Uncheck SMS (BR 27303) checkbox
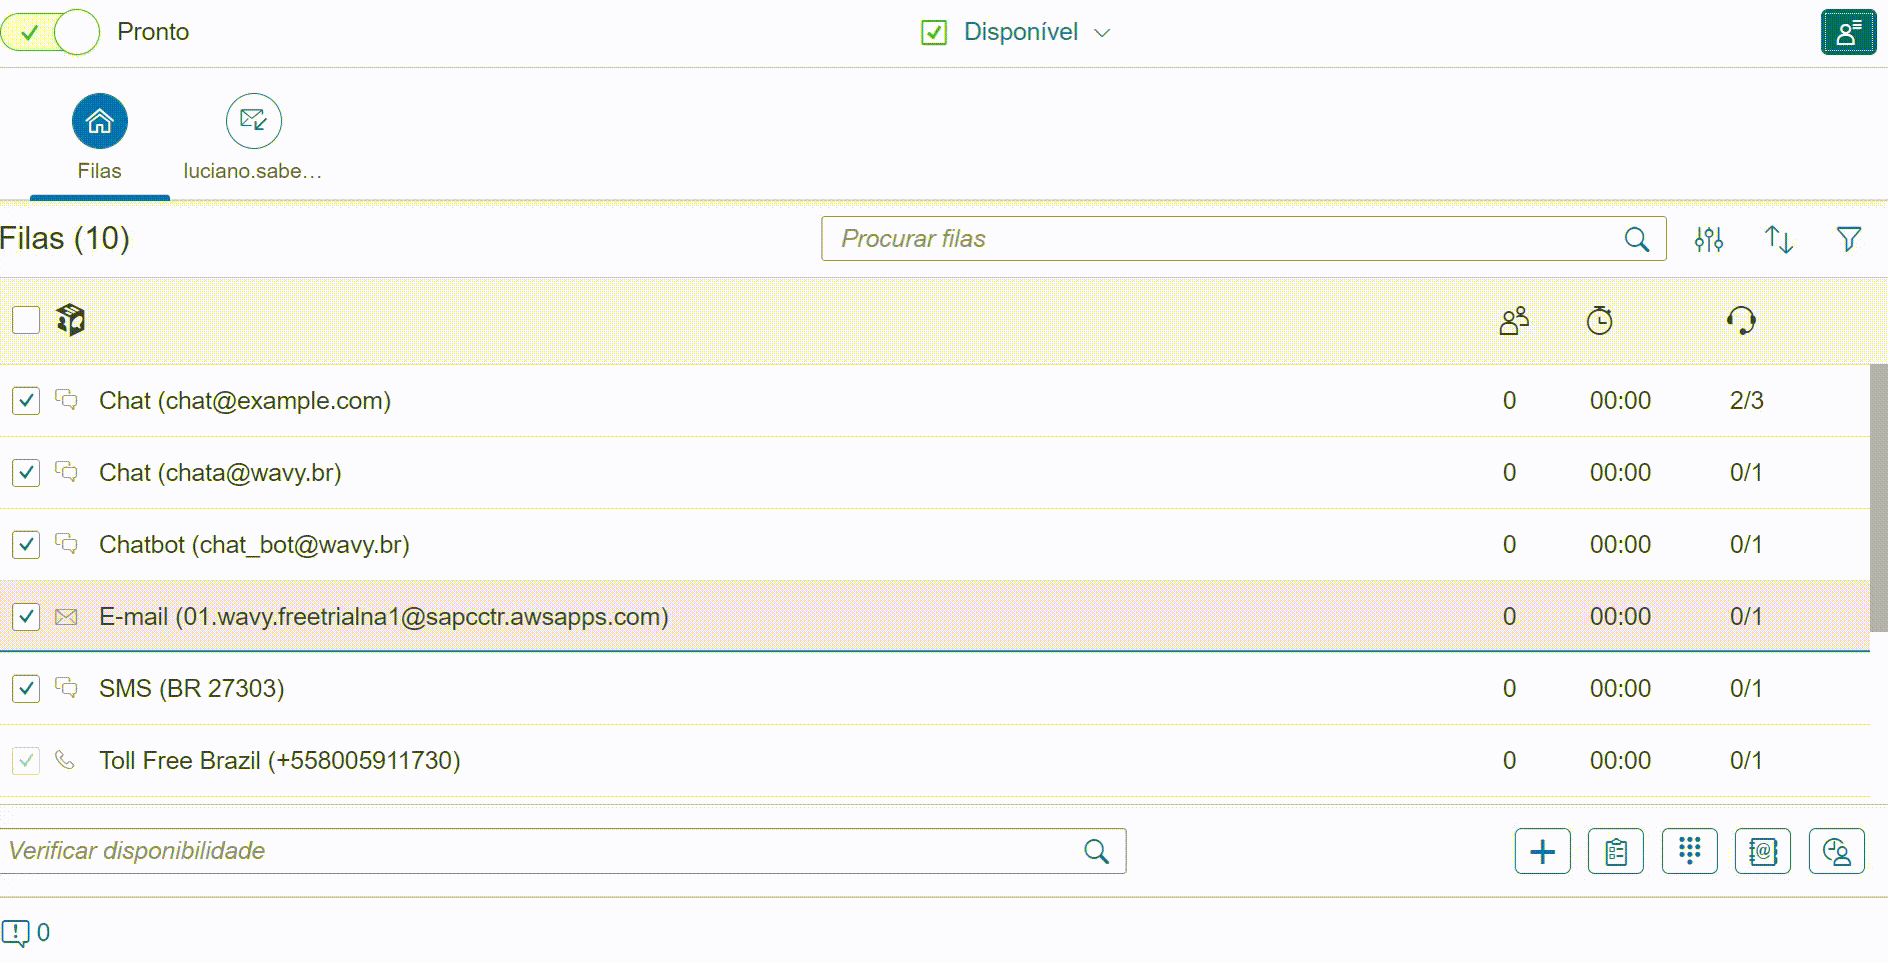1888x962 pixels. [26, 689]
